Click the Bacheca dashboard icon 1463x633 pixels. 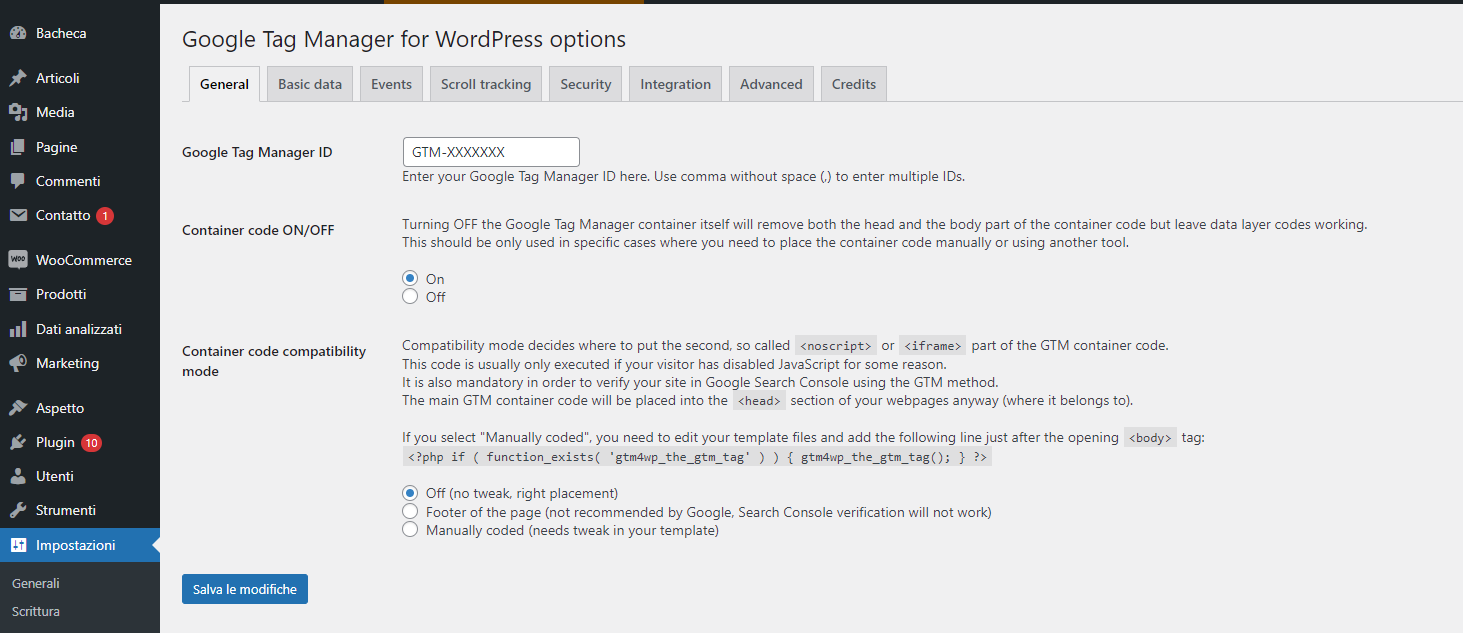[18, 33]
